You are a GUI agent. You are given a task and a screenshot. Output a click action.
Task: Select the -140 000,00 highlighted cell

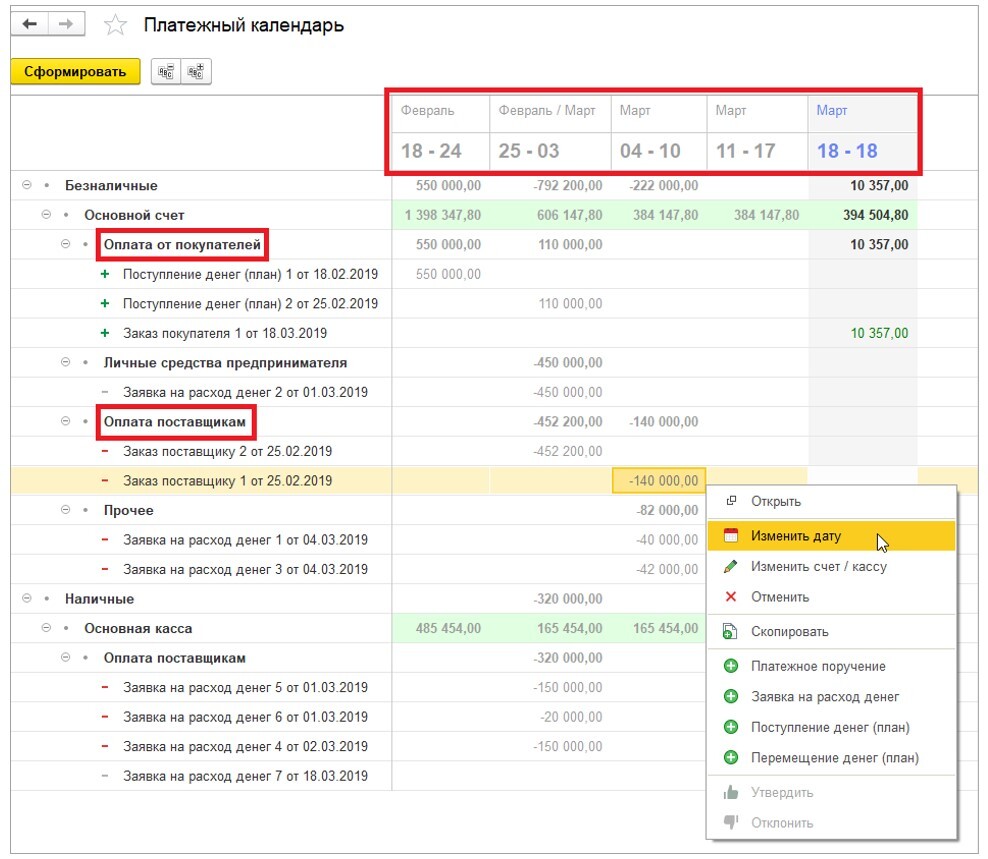pos(659,481)
